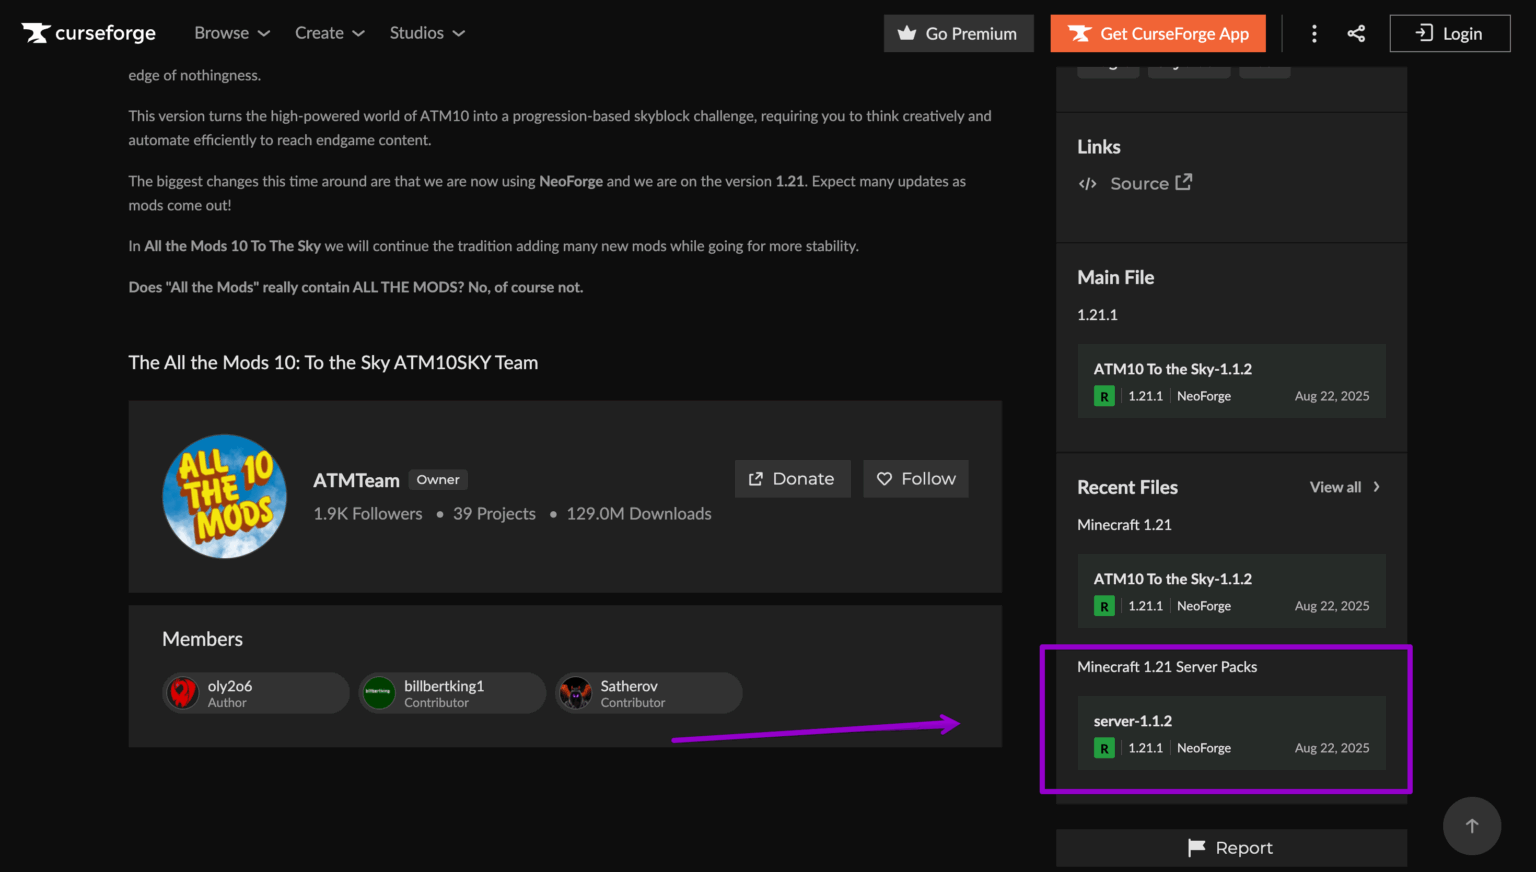Expand the Browse dropdown menu

coord(232,33)
